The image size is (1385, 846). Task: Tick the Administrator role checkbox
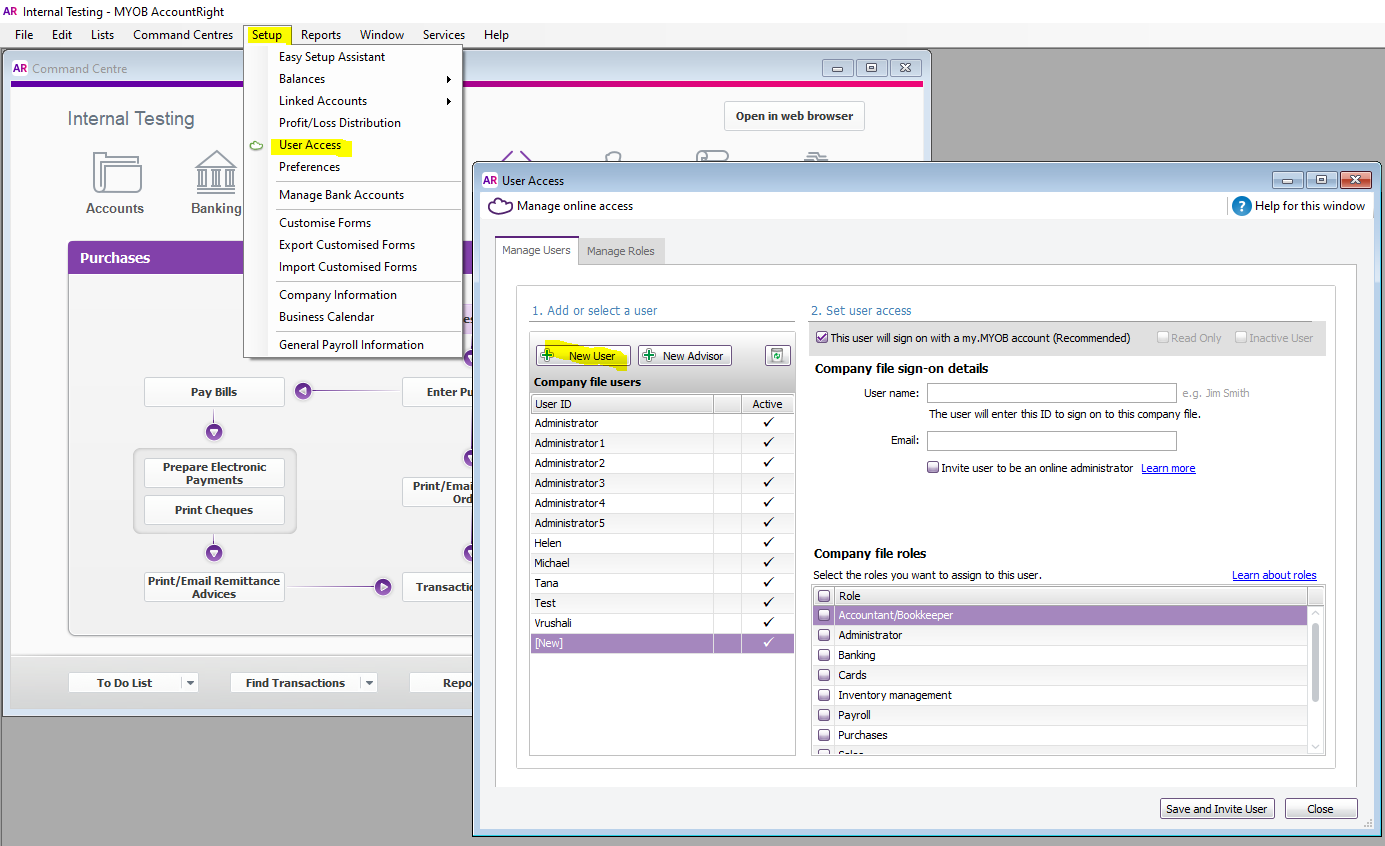coord(824,636)
